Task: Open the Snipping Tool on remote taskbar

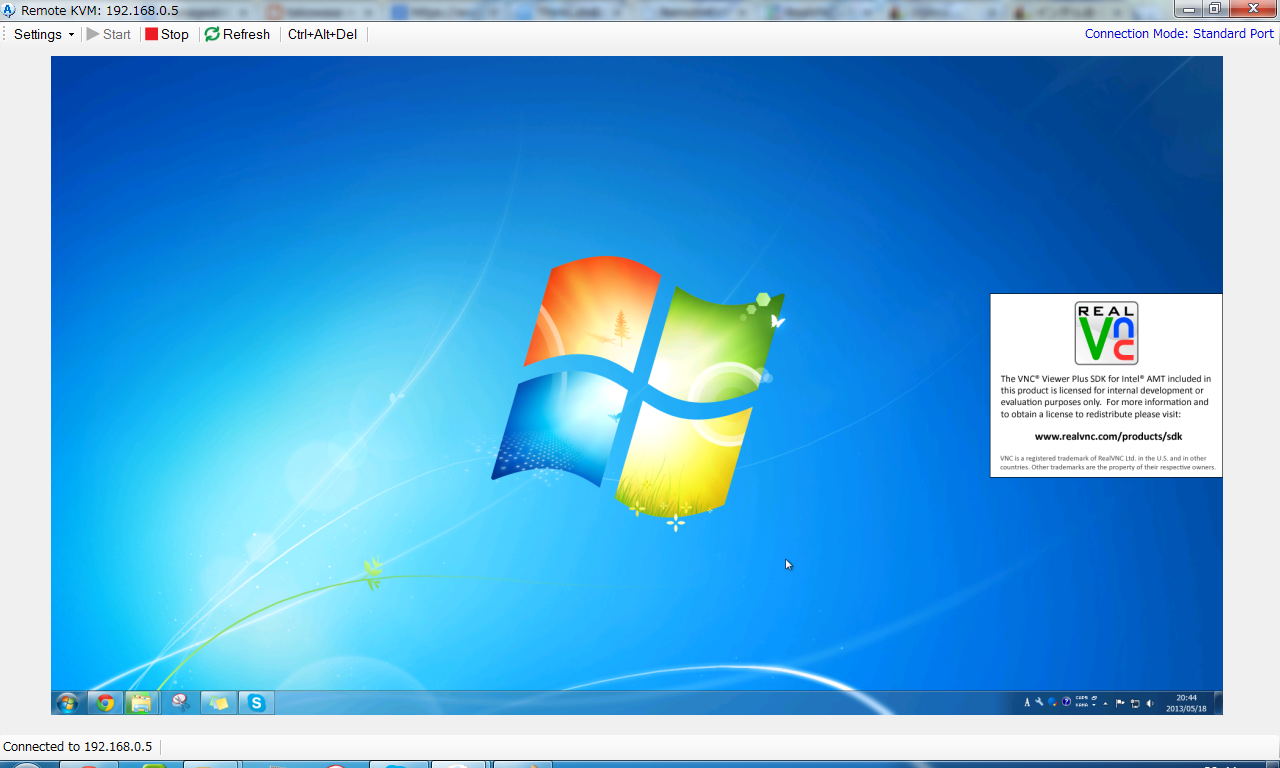Action: (181, 703)
